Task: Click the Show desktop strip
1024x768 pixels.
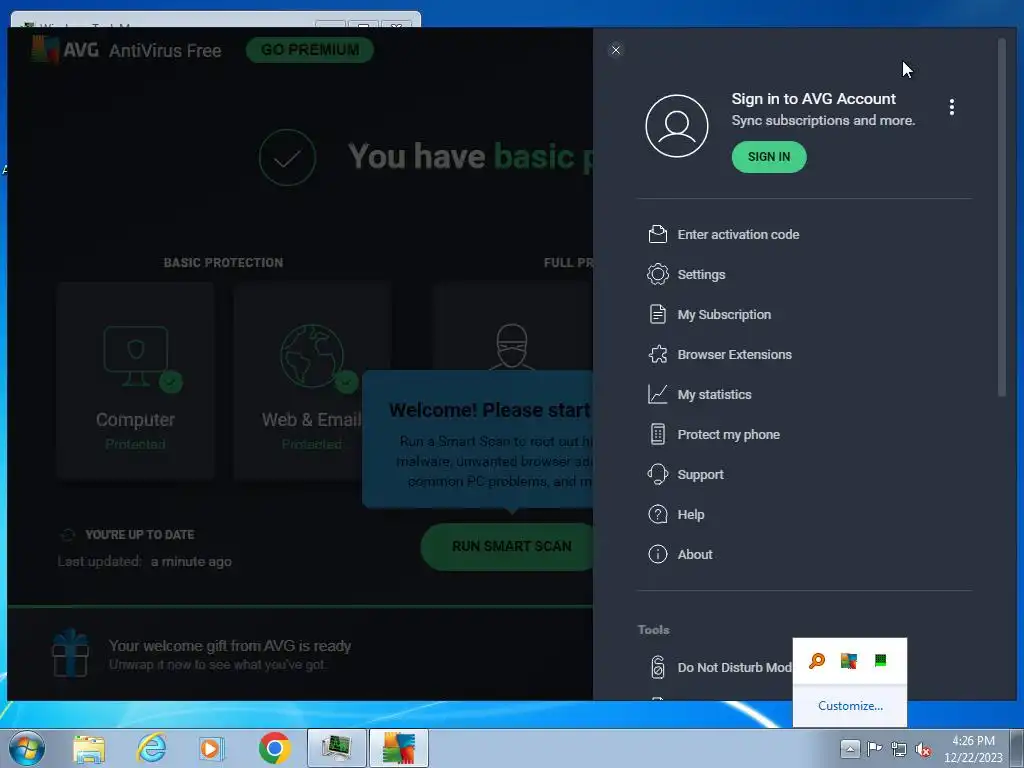Action: (x=1017, y=748)
